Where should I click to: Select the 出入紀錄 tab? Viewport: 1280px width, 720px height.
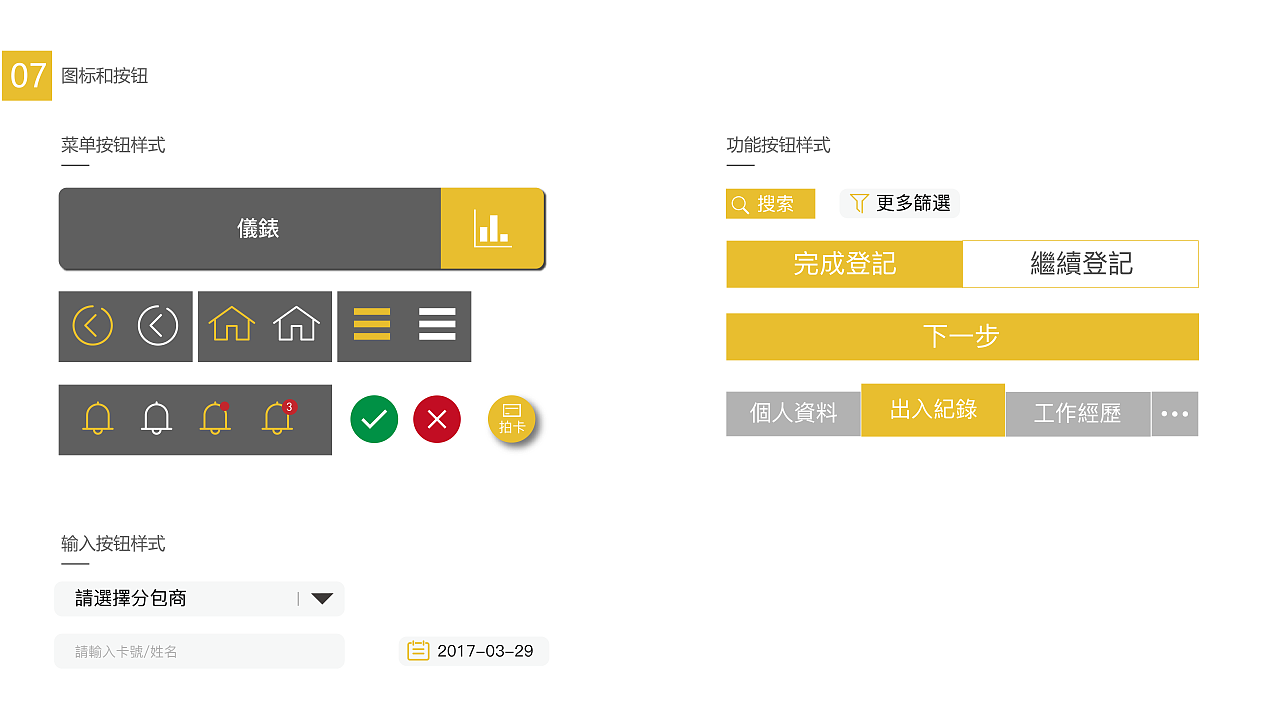tap(933, 410)
